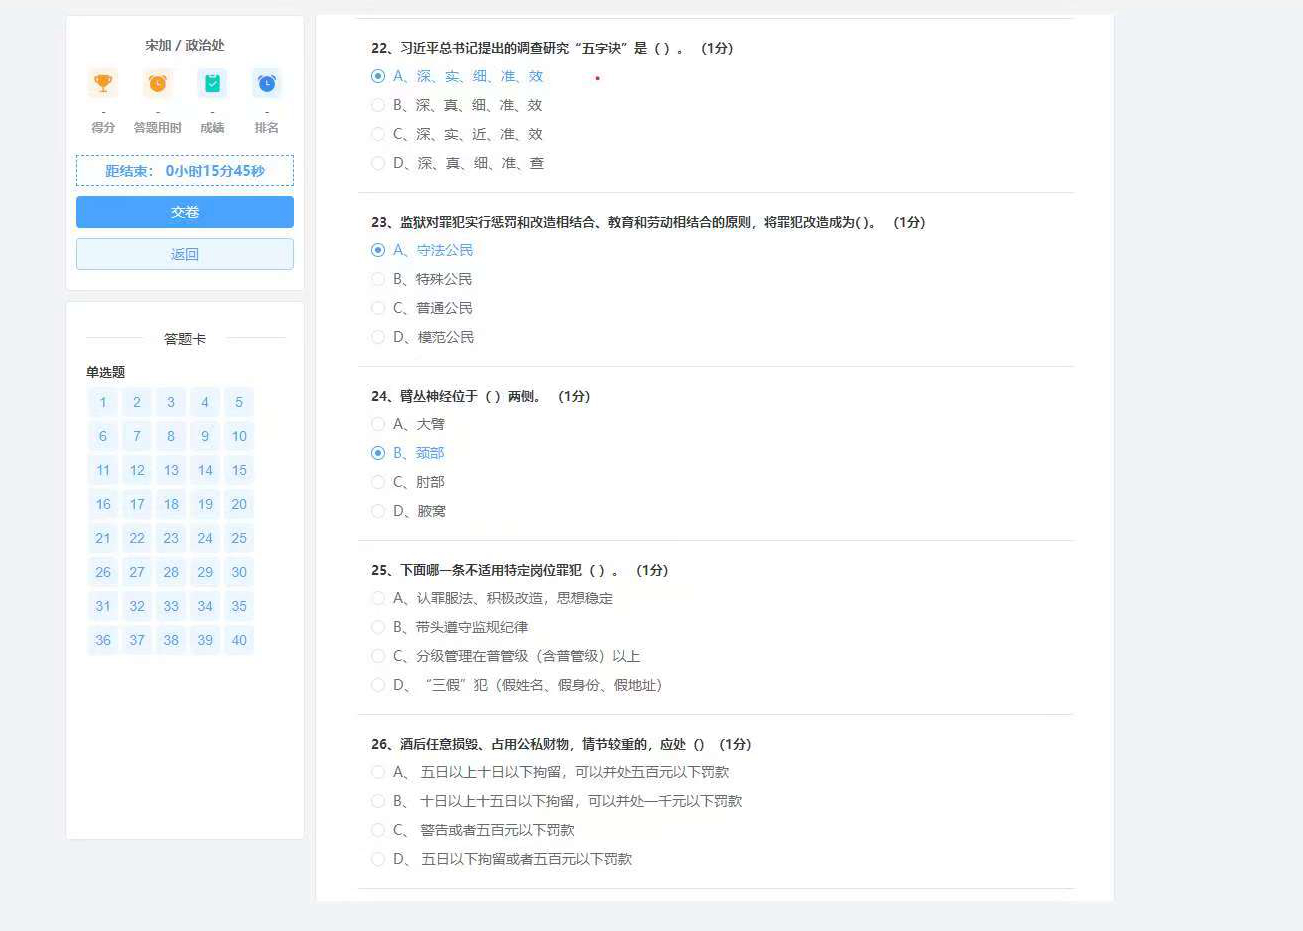Choose option A 认罪服法 for question 25

coord(378,598)
